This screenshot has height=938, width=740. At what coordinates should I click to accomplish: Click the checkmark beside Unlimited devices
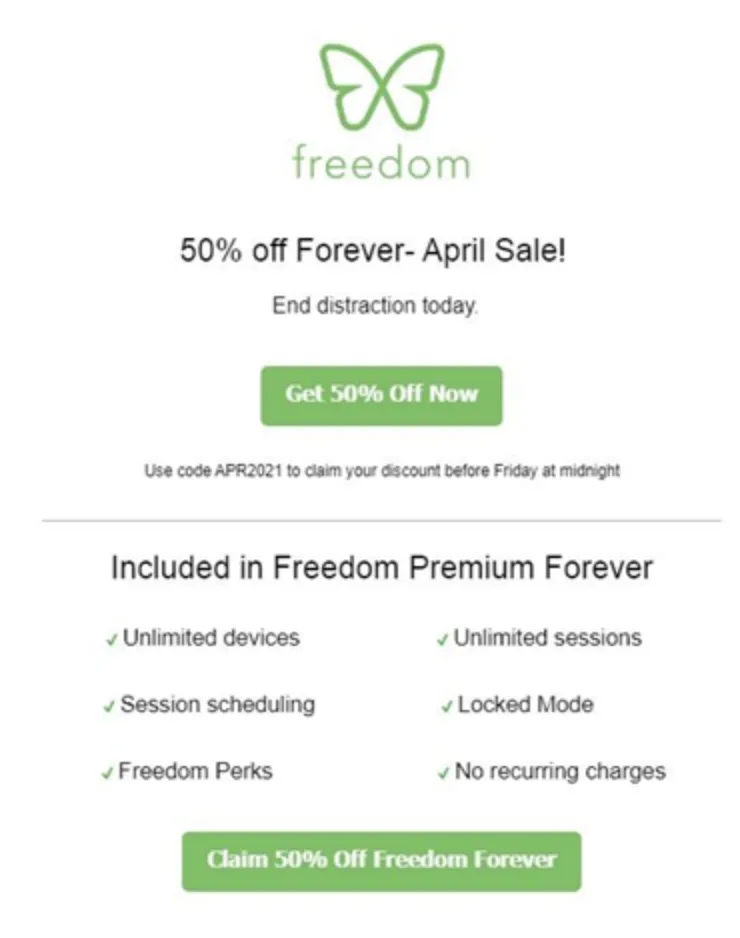tap(112, 640)
